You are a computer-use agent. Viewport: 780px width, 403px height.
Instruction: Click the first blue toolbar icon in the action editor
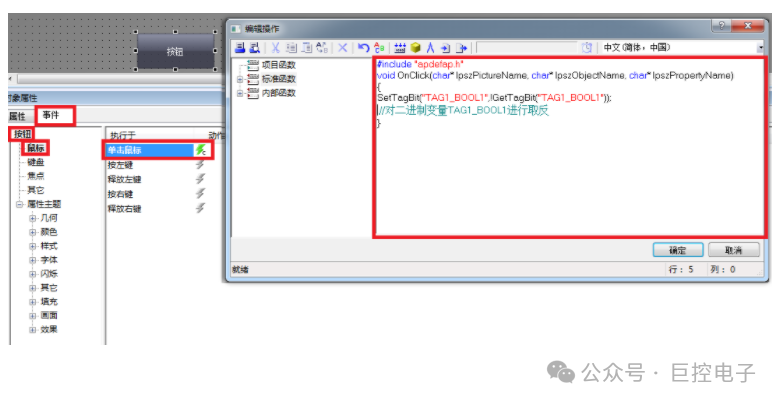click(240, 48)
